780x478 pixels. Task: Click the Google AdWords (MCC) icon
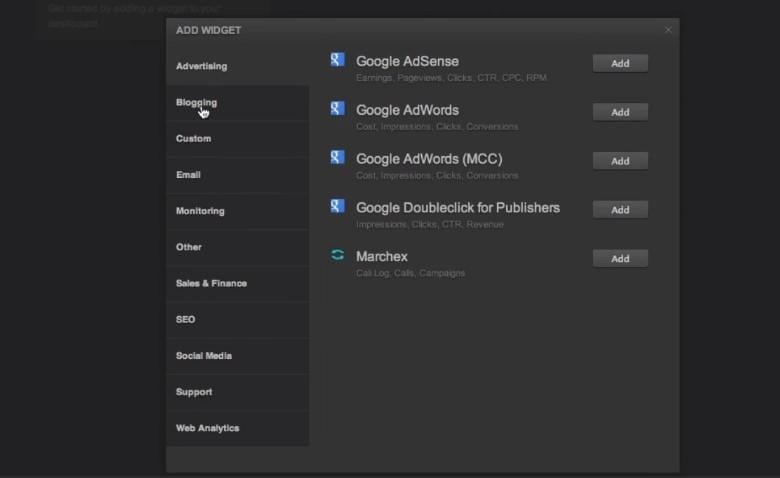coord(337,157)
